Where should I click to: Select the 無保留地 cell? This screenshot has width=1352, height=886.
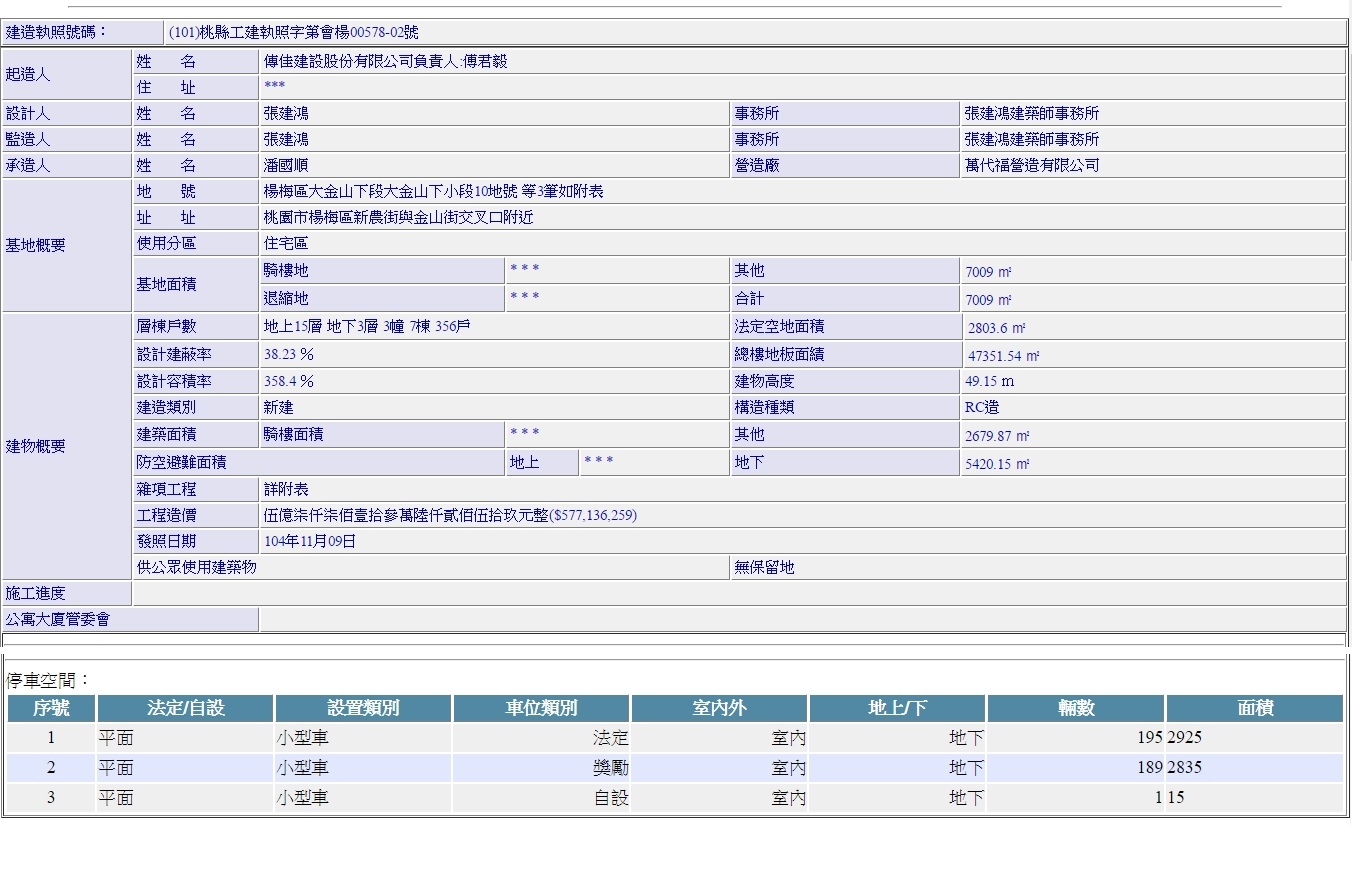coord(1039,567)
